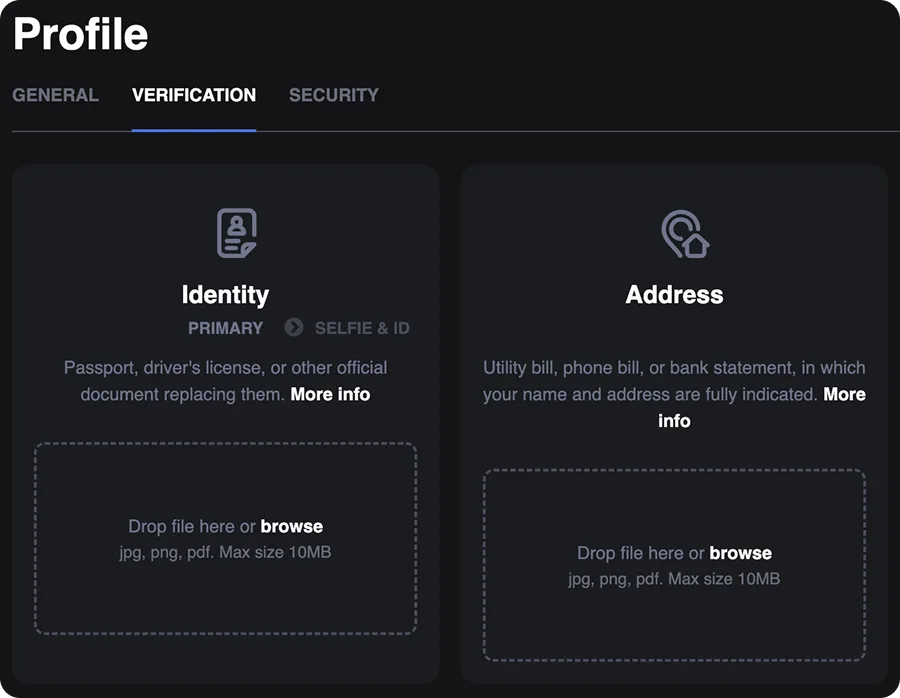Go to the Security tab

click(x=334, y=95)
